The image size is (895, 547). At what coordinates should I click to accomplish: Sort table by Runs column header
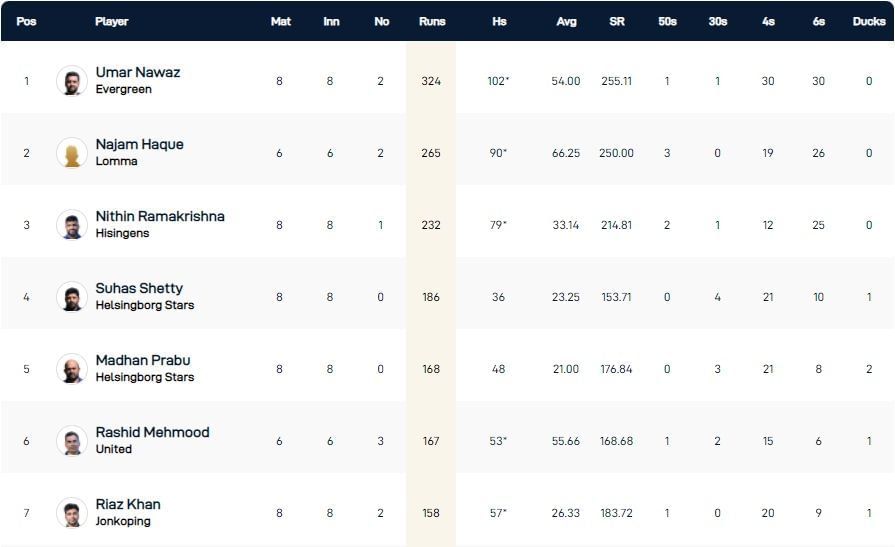[x=432, y=21]
